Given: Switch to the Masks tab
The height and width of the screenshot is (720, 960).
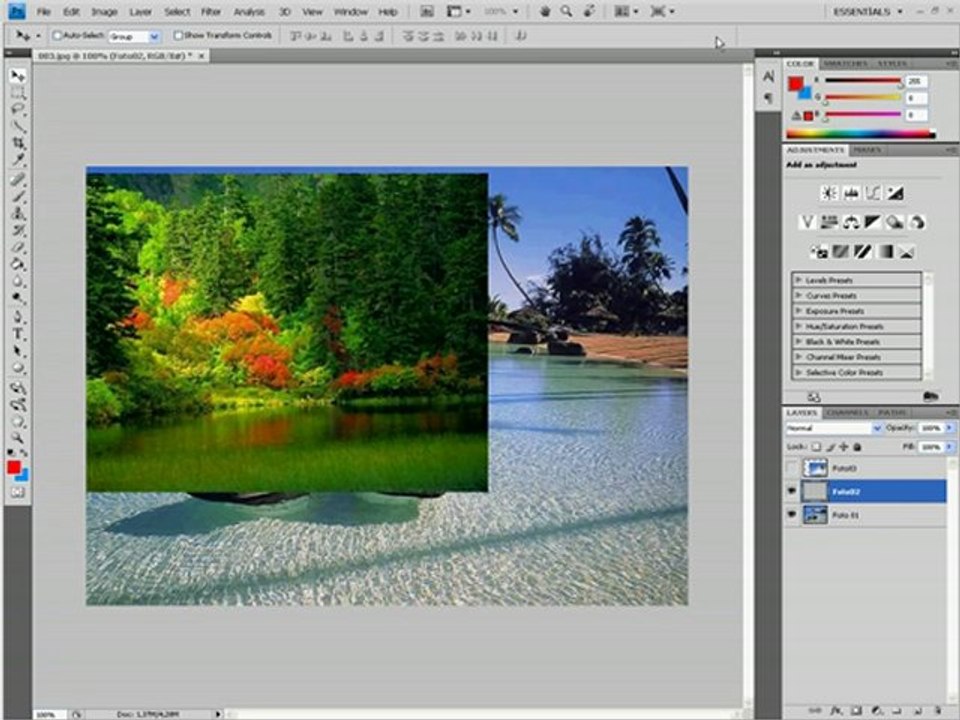Looking at the screenshot, I should 866,150.
